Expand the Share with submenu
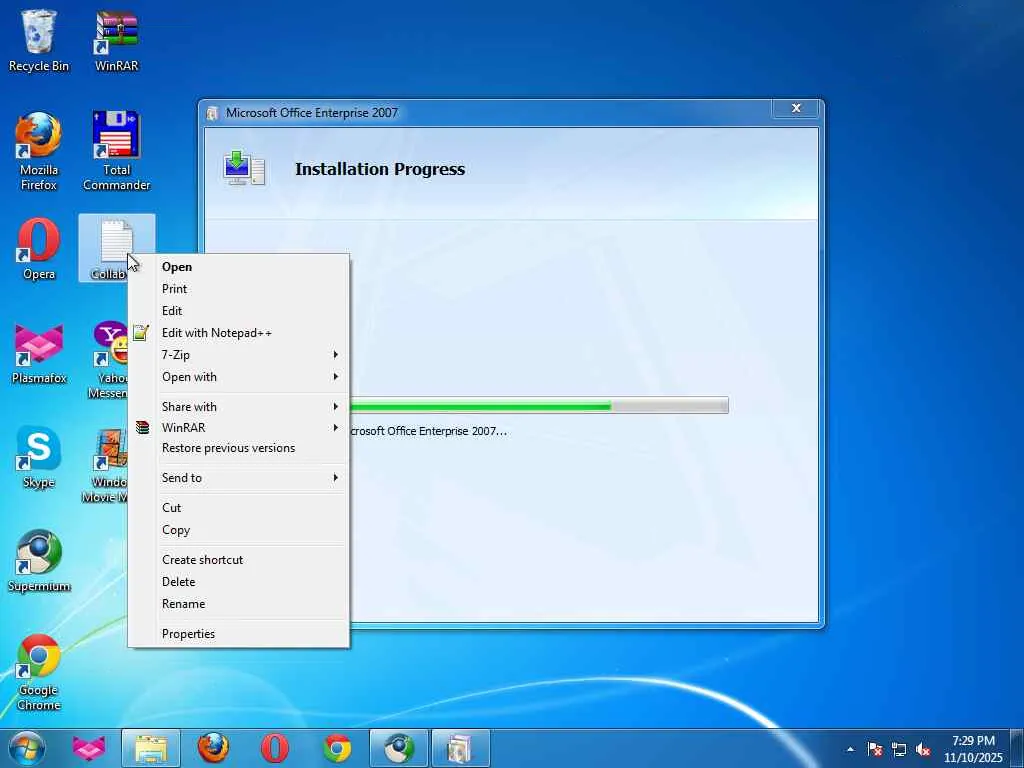Image resolution: width=1024 pixels, height=768 pixels. 238,406
